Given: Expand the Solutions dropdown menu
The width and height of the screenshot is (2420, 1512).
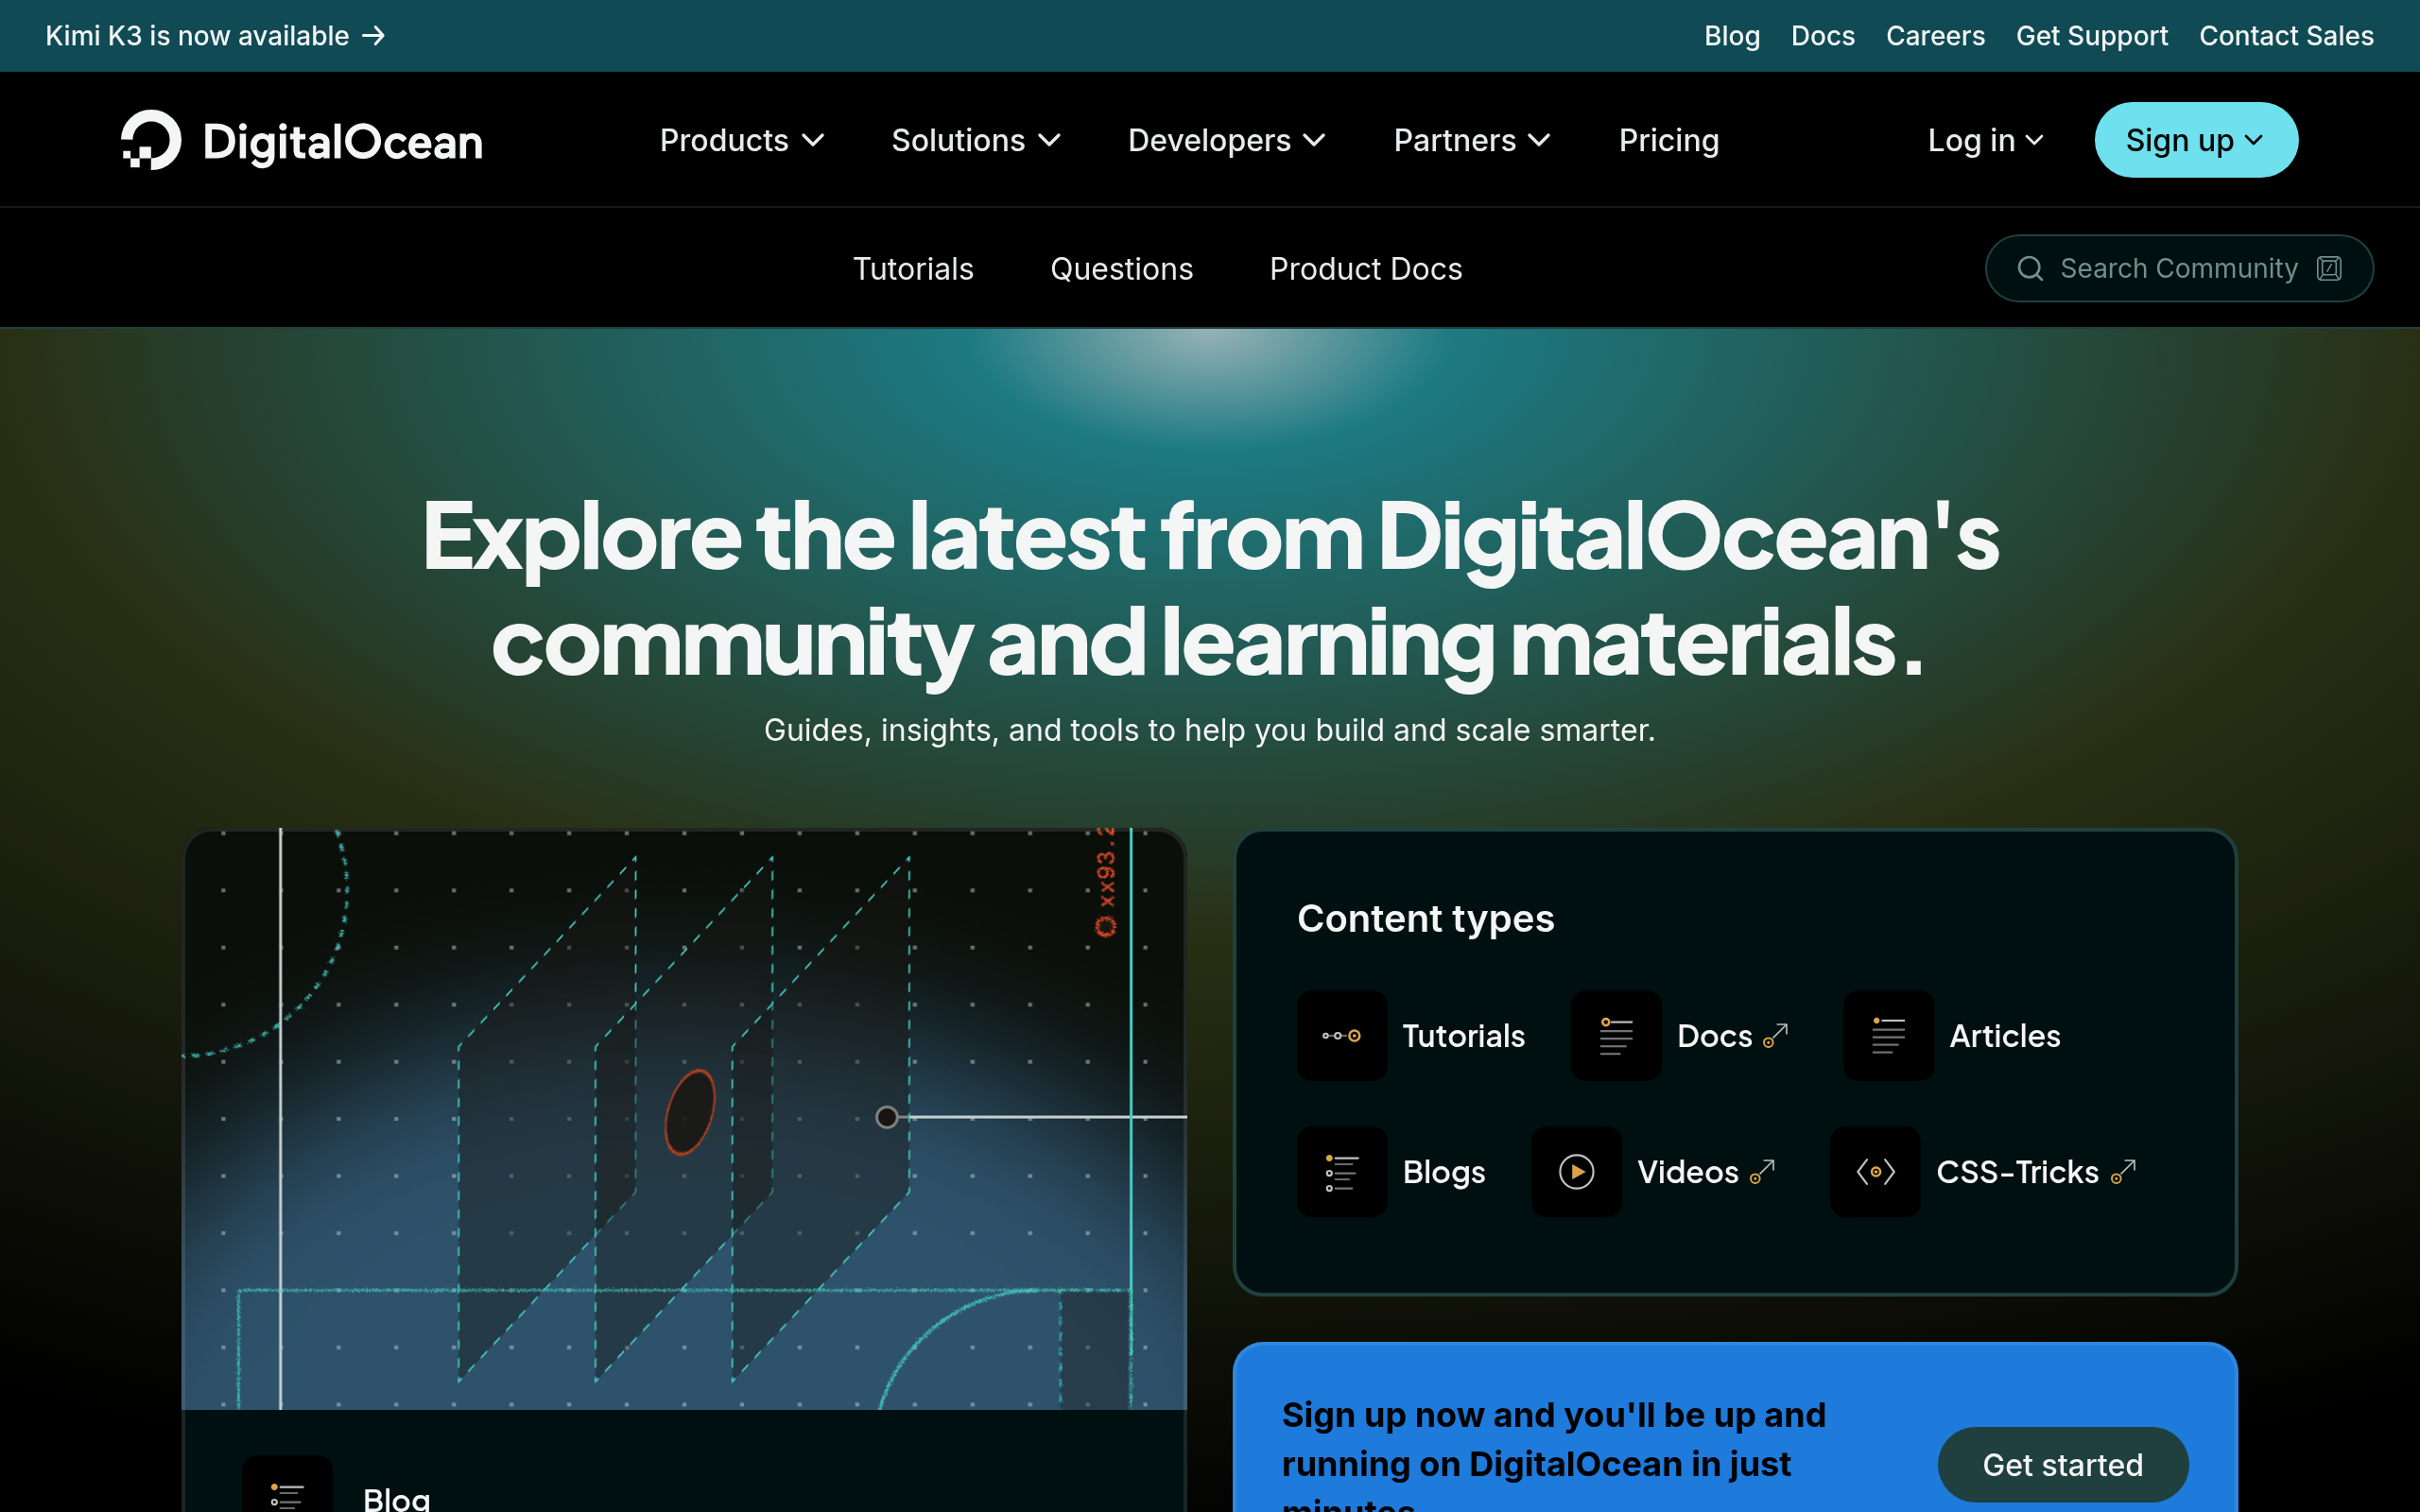Looking at the screenshot, I should coord(976,140).
